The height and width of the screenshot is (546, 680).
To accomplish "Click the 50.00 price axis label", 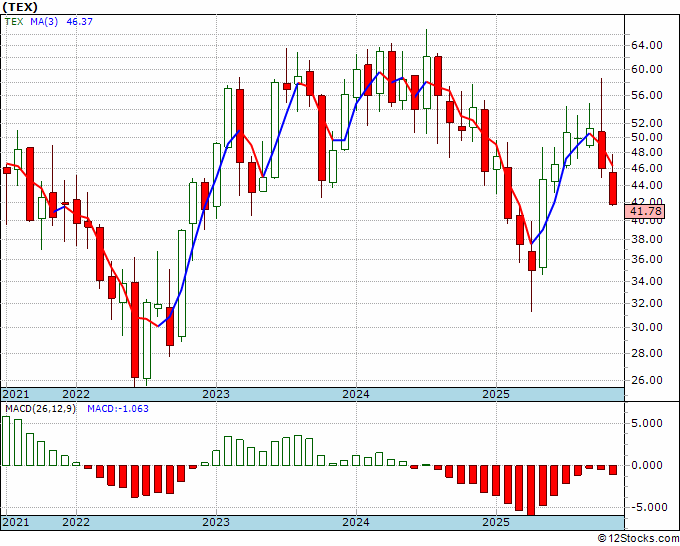I will tap(646, 137).
